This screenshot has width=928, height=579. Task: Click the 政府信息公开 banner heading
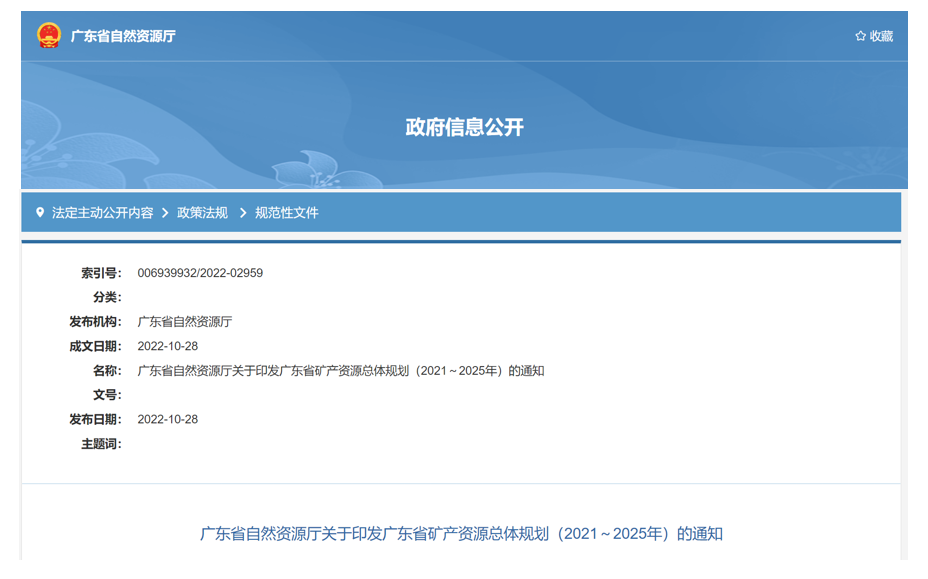point(463,127)
